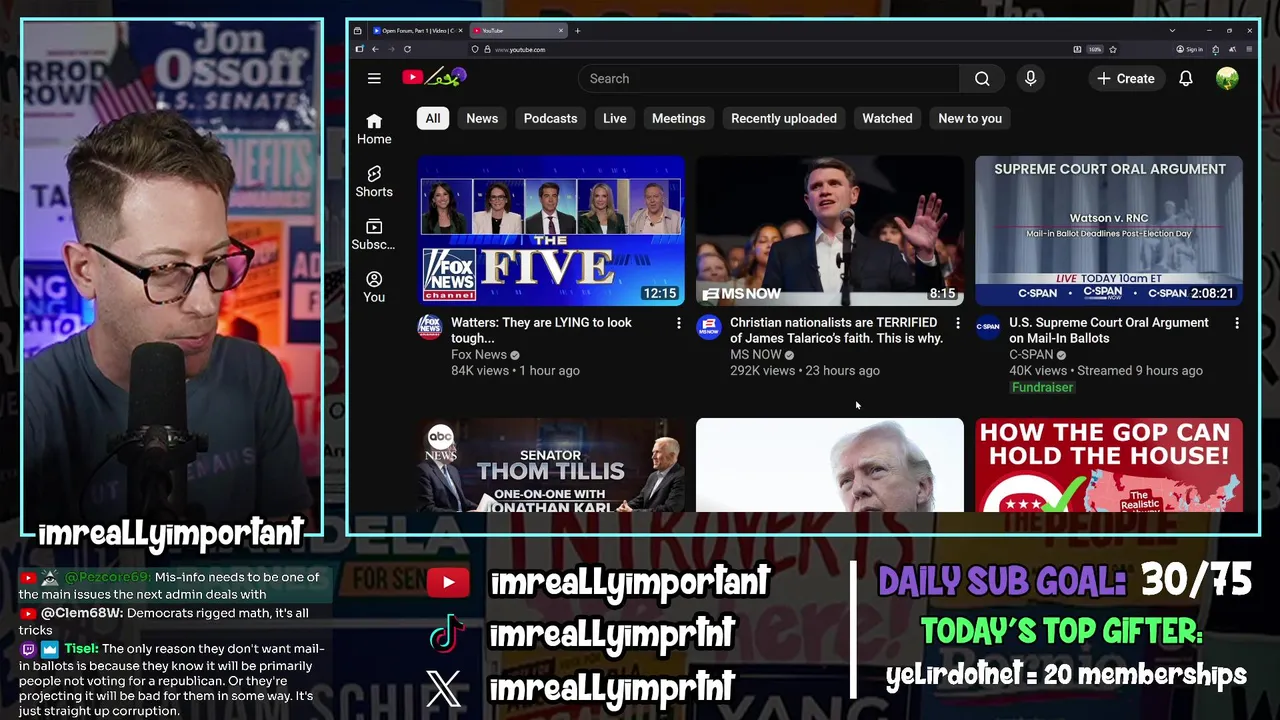Open the account avatar menu
Viewport: 1280px width, 720px height.
(1227, 78)
